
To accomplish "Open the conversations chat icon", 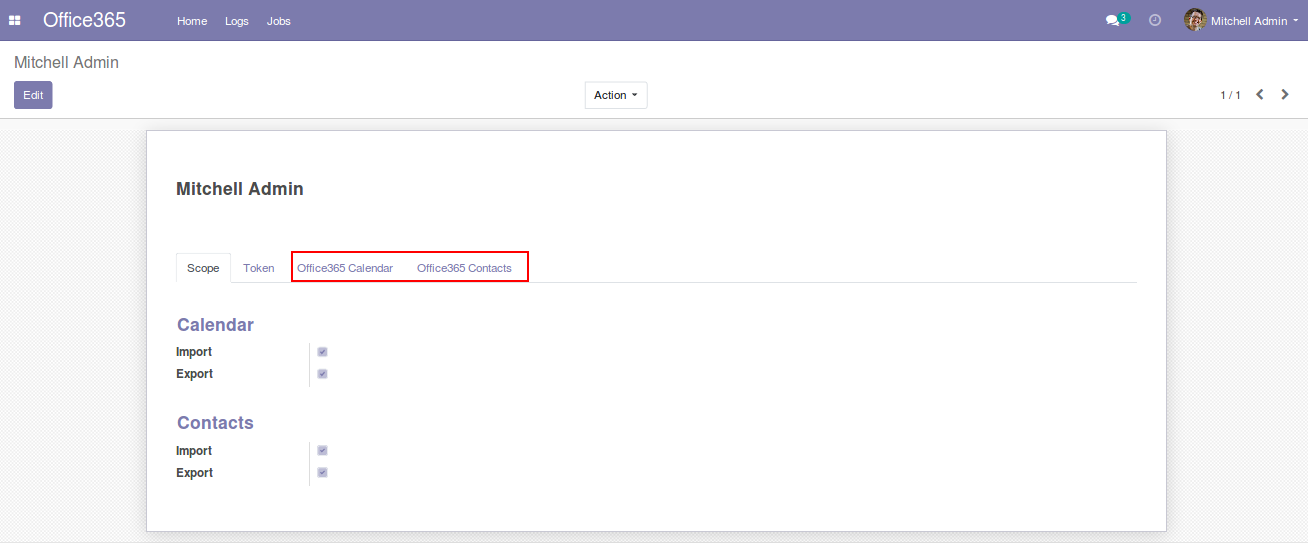I will tap(1112, 21).
